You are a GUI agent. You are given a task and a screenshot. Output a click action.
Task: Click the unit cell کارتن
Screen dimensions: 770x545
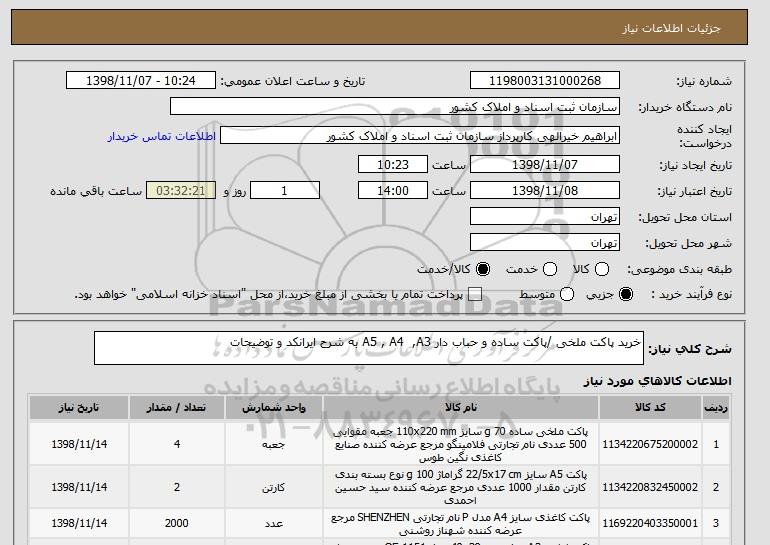274,487
